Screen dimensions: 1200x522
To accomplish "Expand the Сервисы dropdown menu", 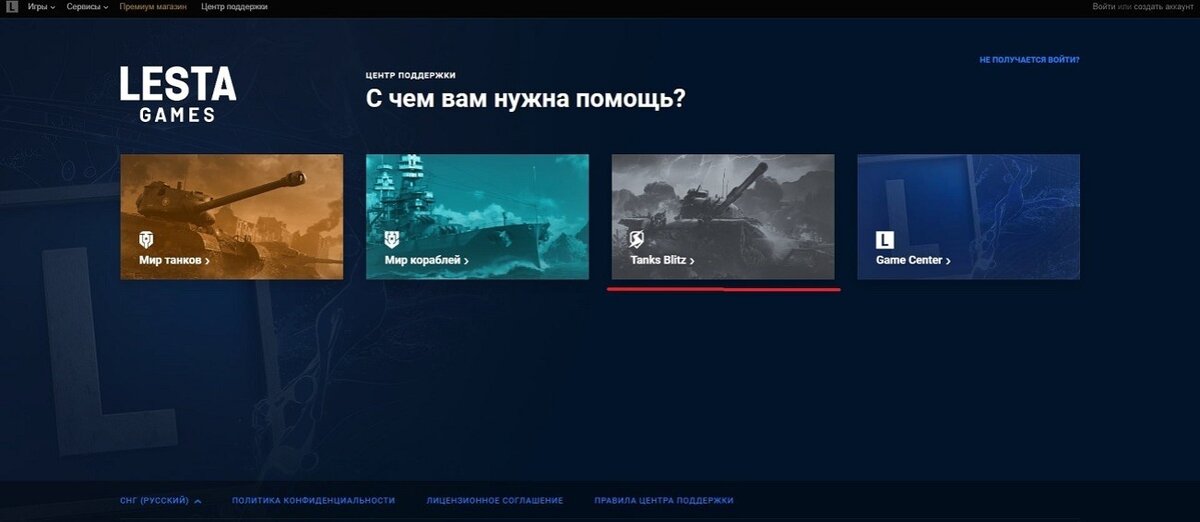I will point(87,7).
